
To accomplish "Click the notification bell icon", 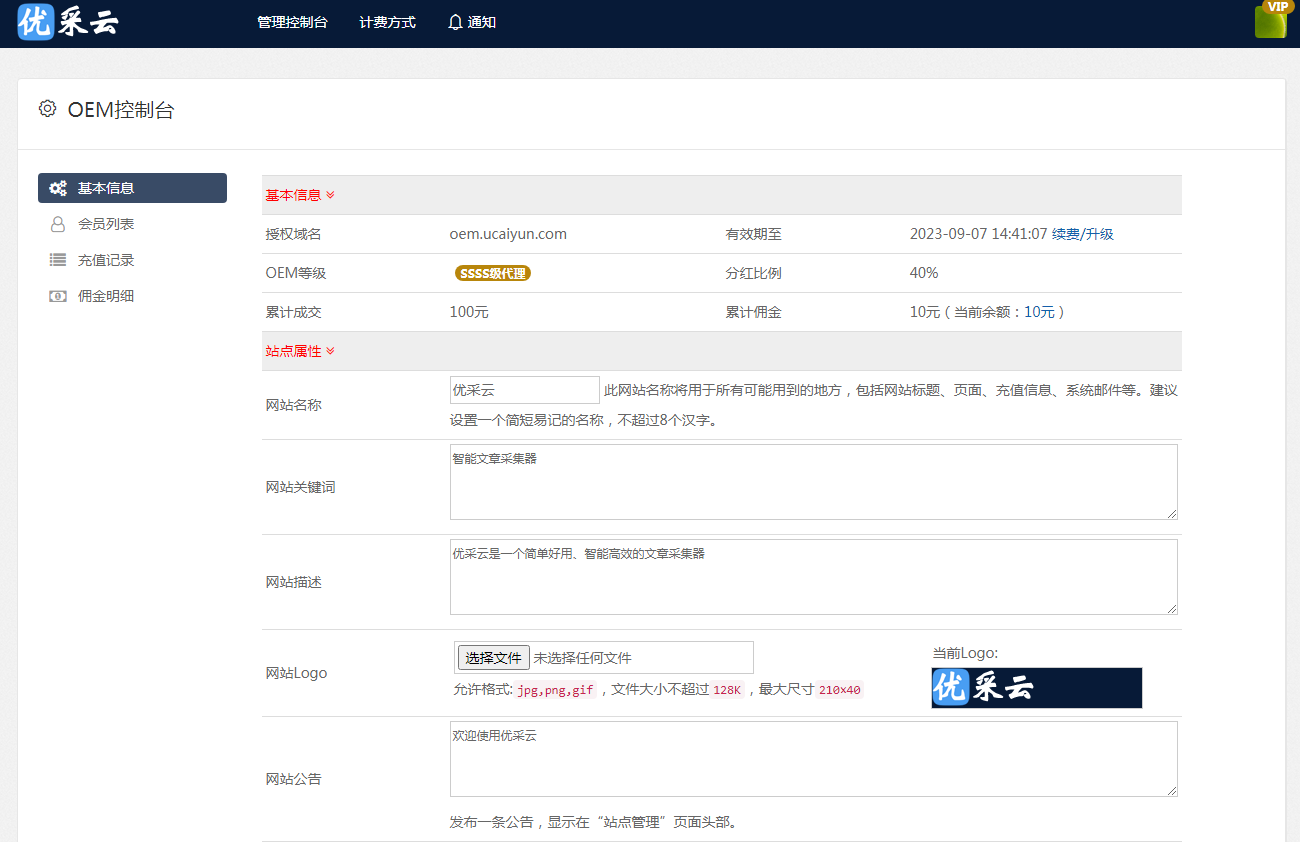I will point(455,22).
